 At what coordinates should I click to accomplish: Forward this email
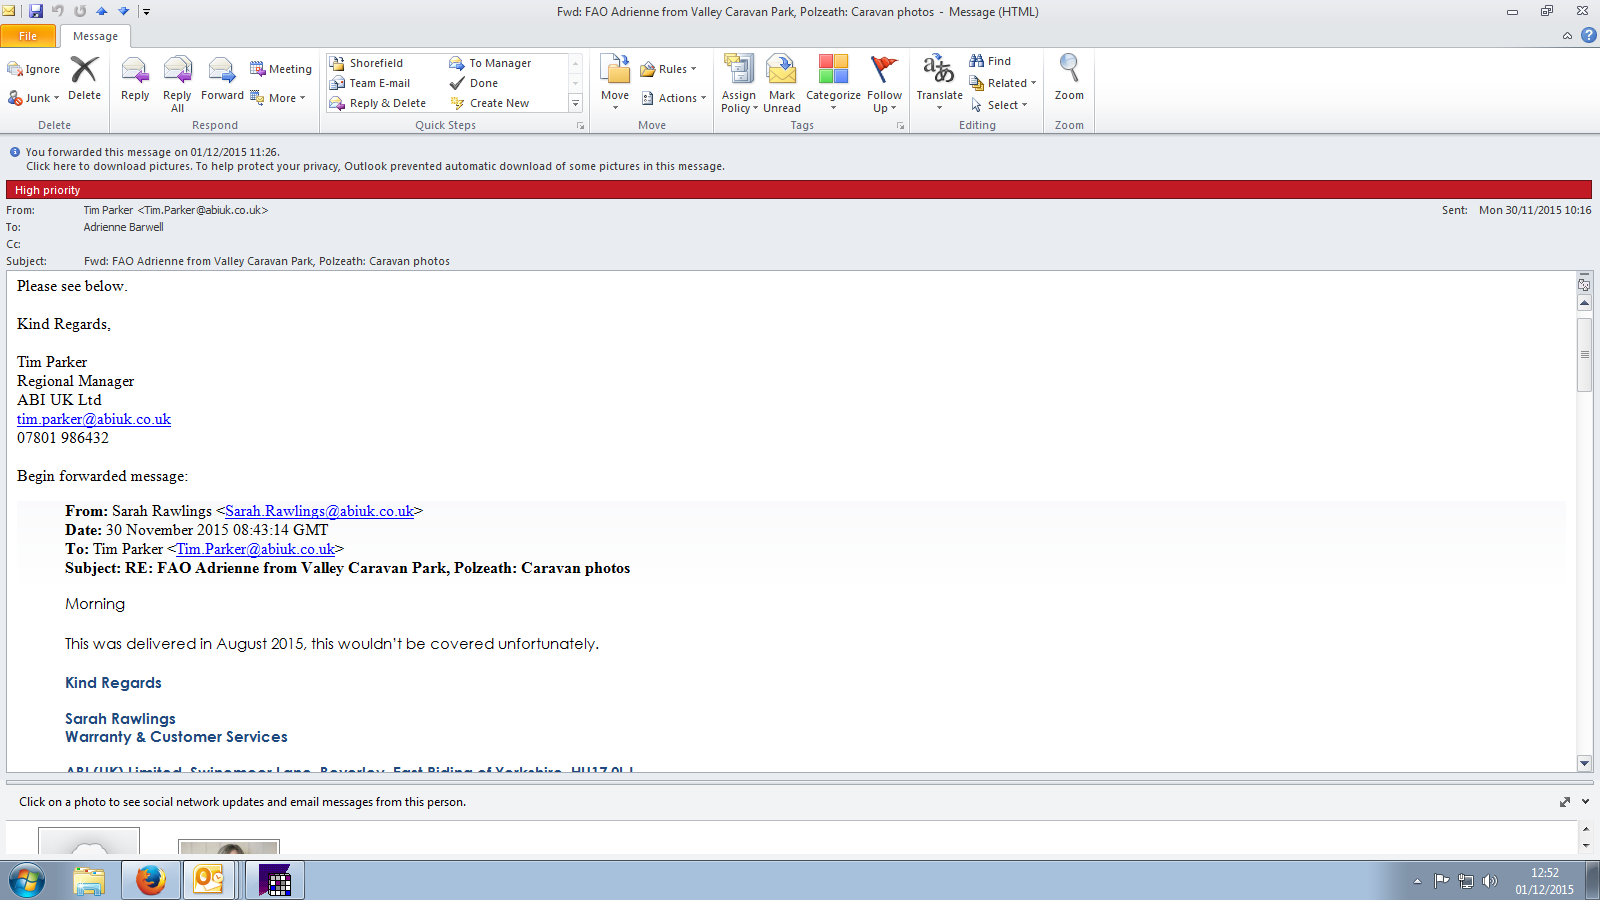[222, 78]
